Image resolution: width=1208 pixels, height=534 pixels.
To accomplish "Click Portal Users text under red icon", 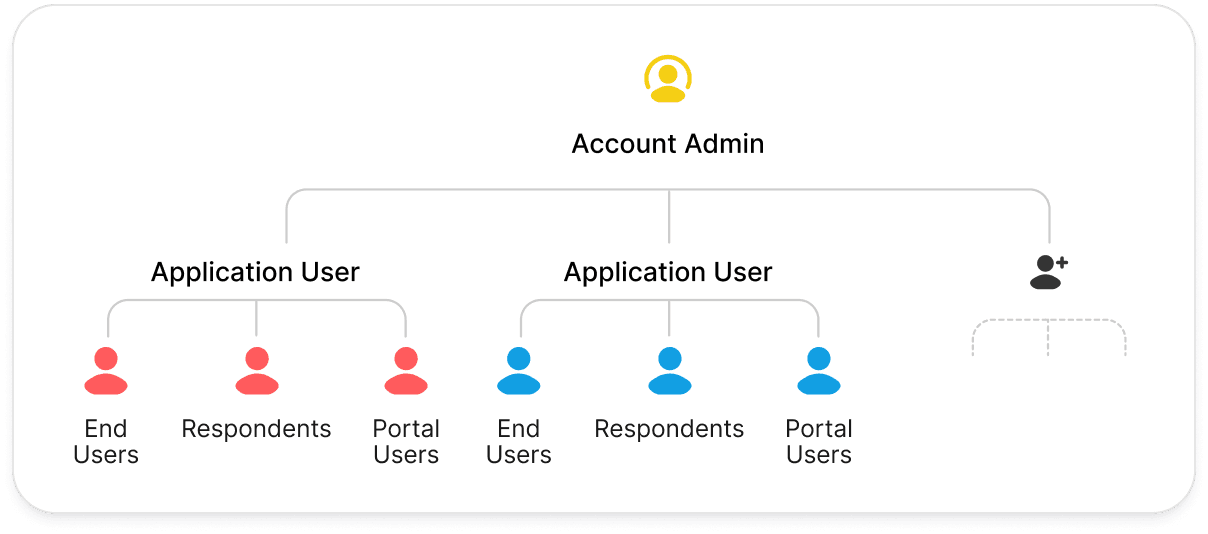I will pos(406,442).
